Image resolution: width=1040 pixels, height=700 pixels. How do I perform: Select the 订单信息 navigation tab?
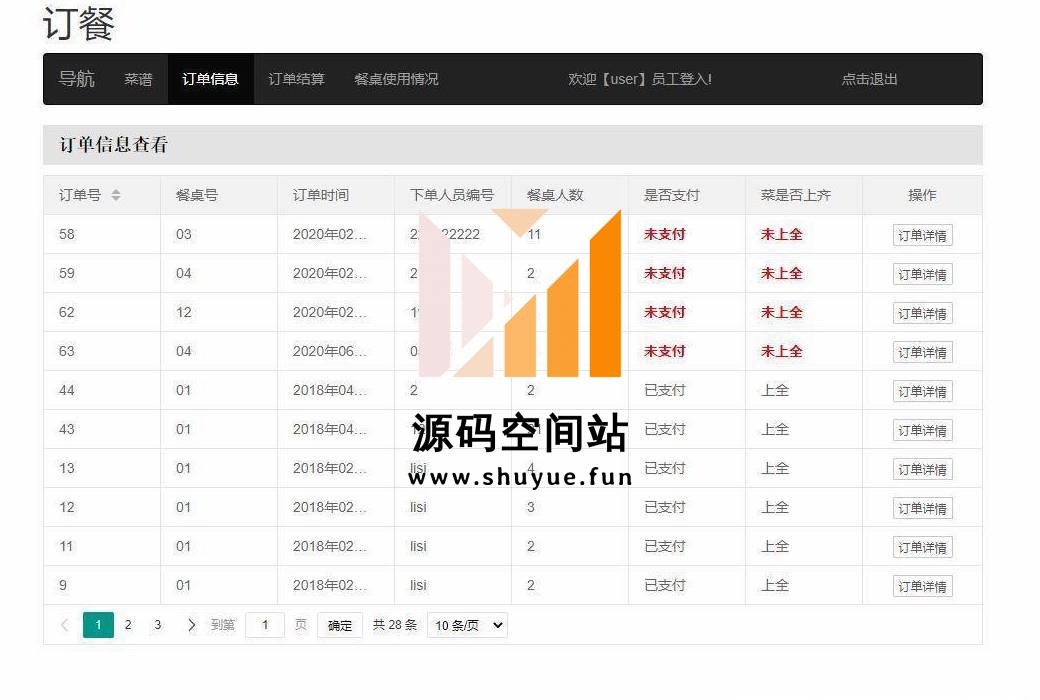(210, 79)
